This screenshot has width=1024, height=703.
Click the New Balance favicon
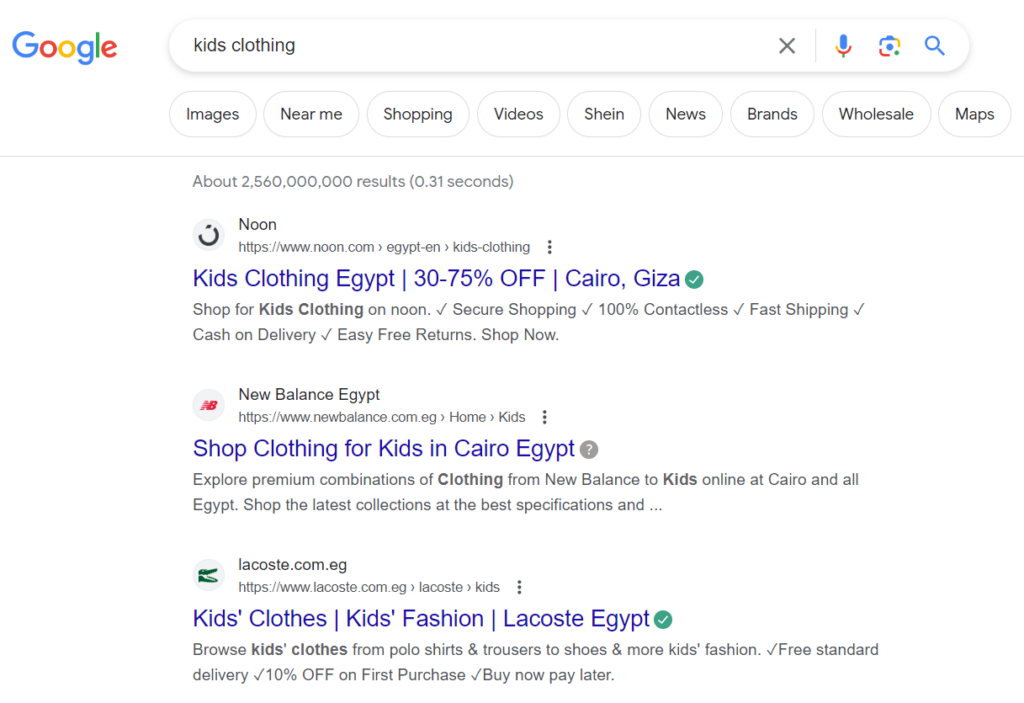point(209,405)
